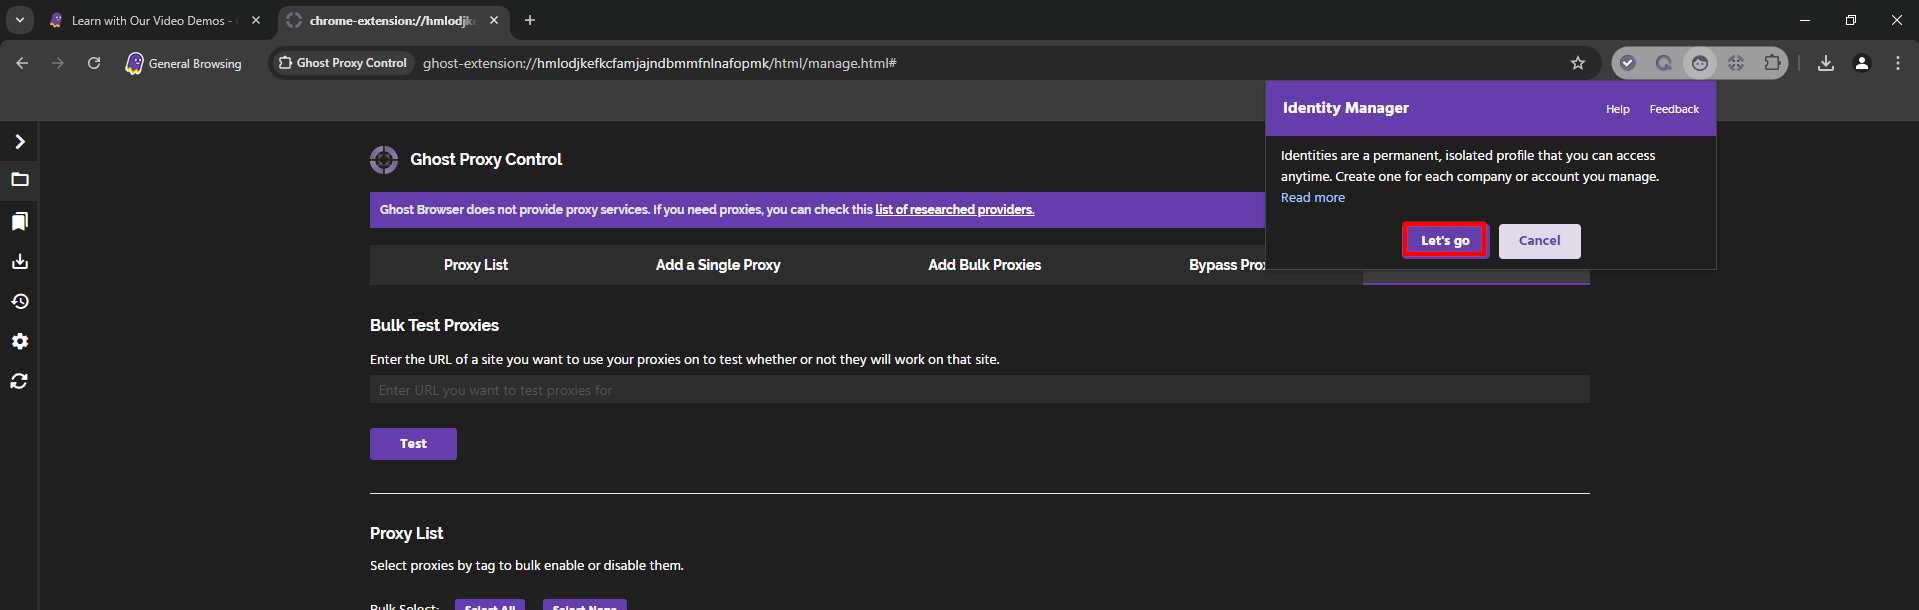Click the Identity Manager face icon in the toolbar

pos(1700,63)
